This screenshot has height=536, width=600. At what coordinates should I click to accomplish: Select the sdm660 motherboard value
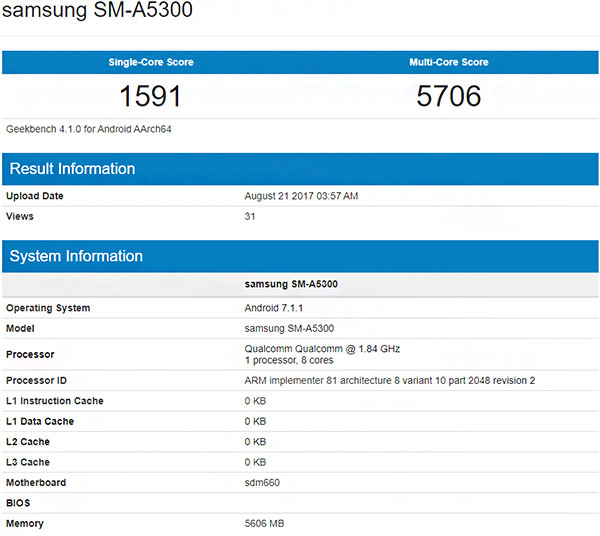(262, 483)
